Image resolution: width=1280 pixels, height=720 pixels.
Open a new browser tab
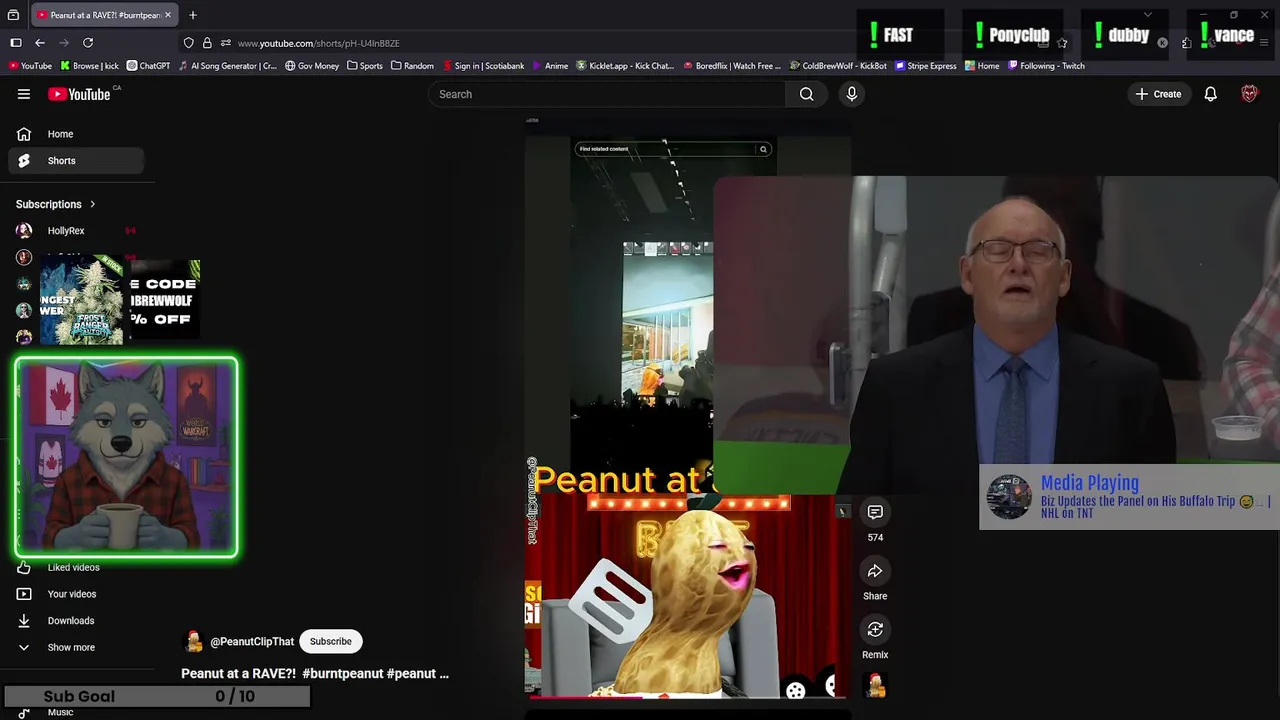tap(193, 15)
